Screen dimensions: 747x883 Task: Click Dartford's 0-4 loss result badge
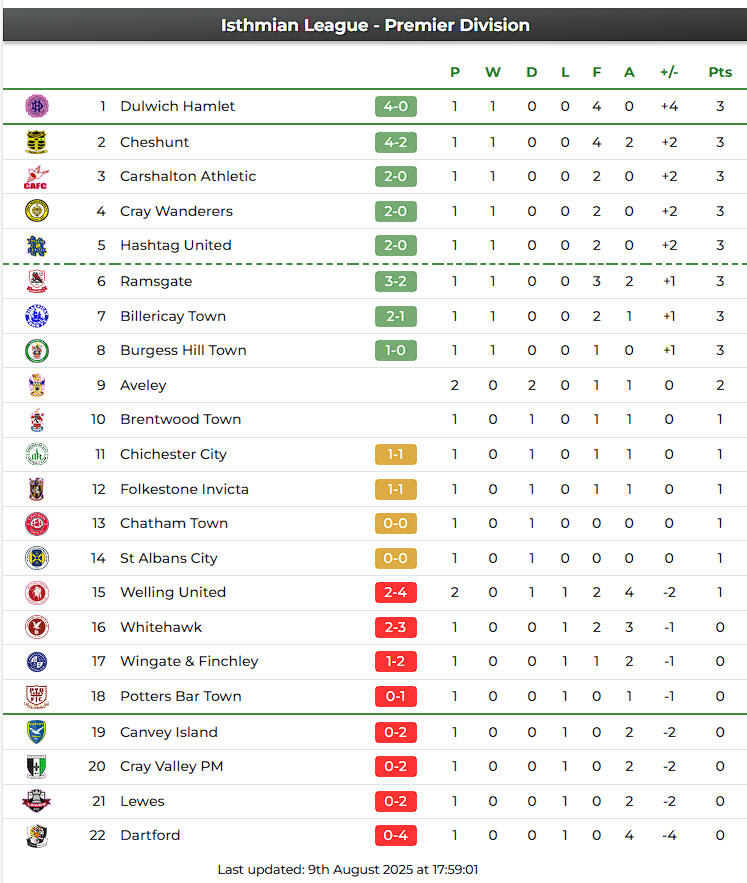point(396,835)
